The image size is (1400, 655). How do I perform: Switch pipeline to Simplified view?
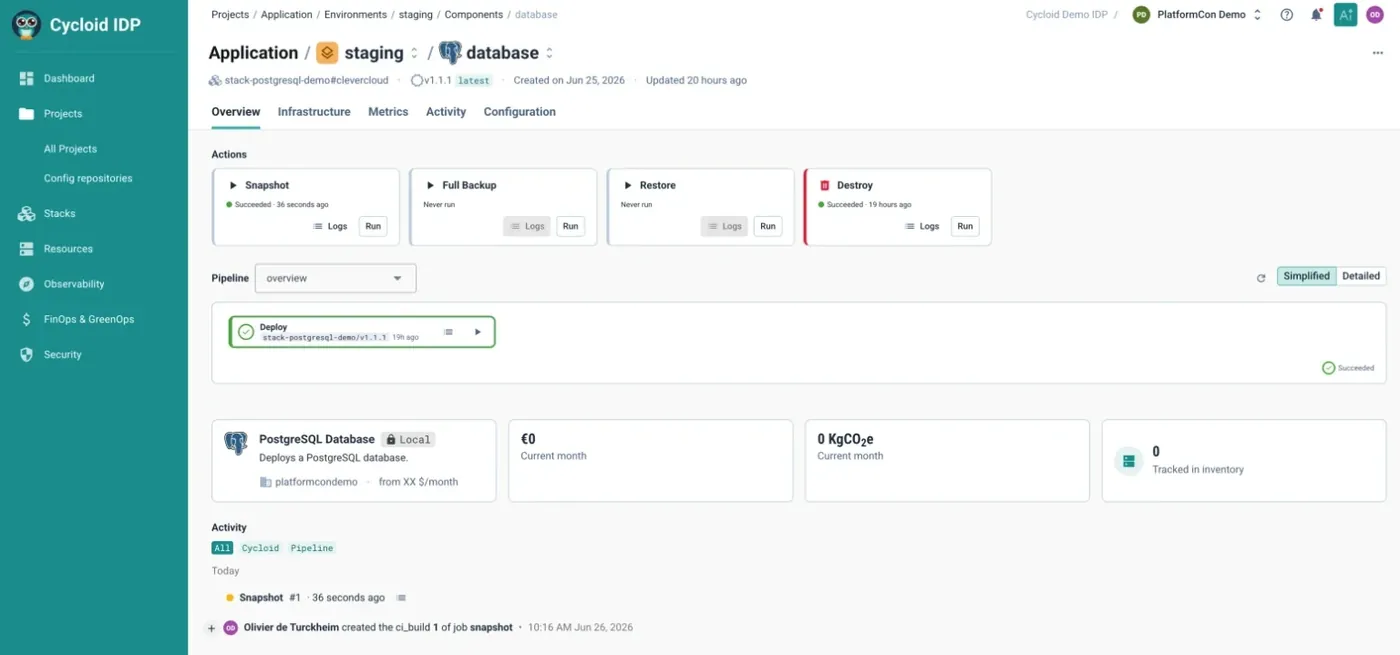click(1306, 276)
